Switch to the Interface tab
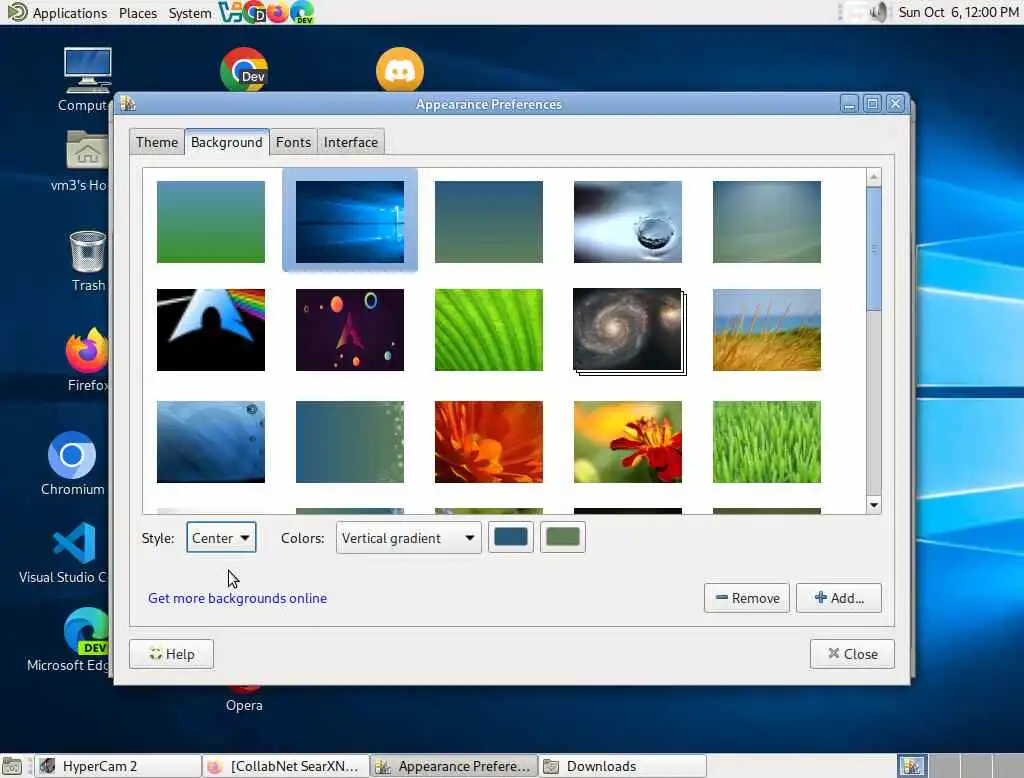Screen dimensions: 1024x778 [351, 142]
